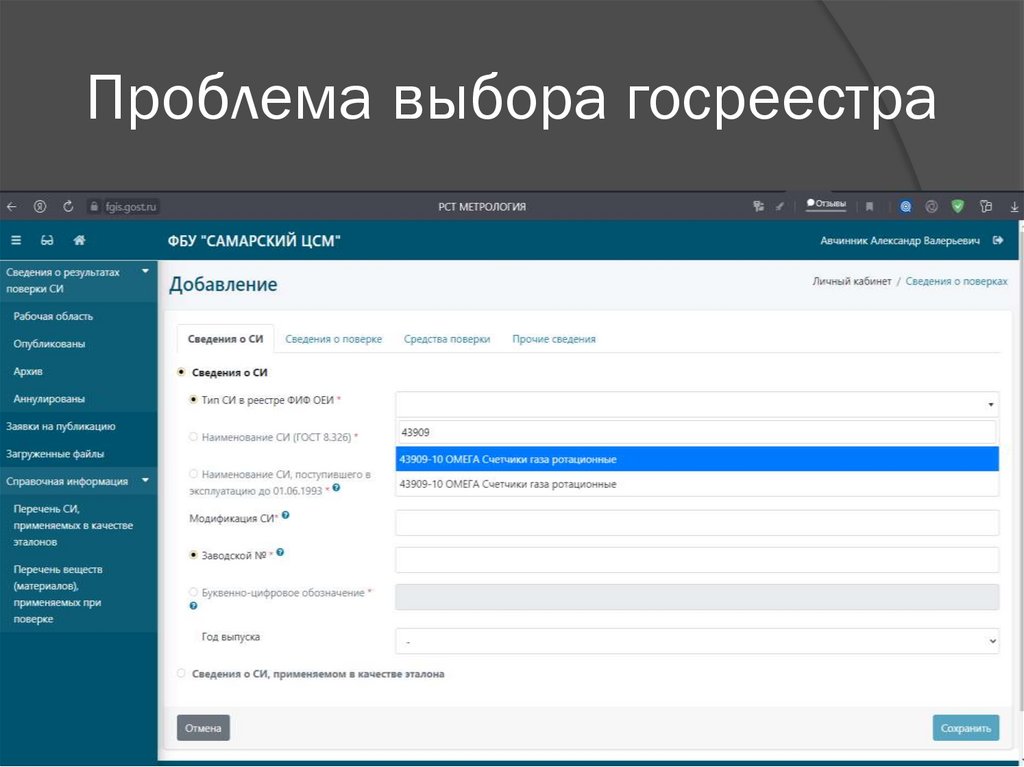Image resolution: width=1024 pixels, height=767 pixels.
Task: Click the Сохранить button
Action: (x=965, y=728)
